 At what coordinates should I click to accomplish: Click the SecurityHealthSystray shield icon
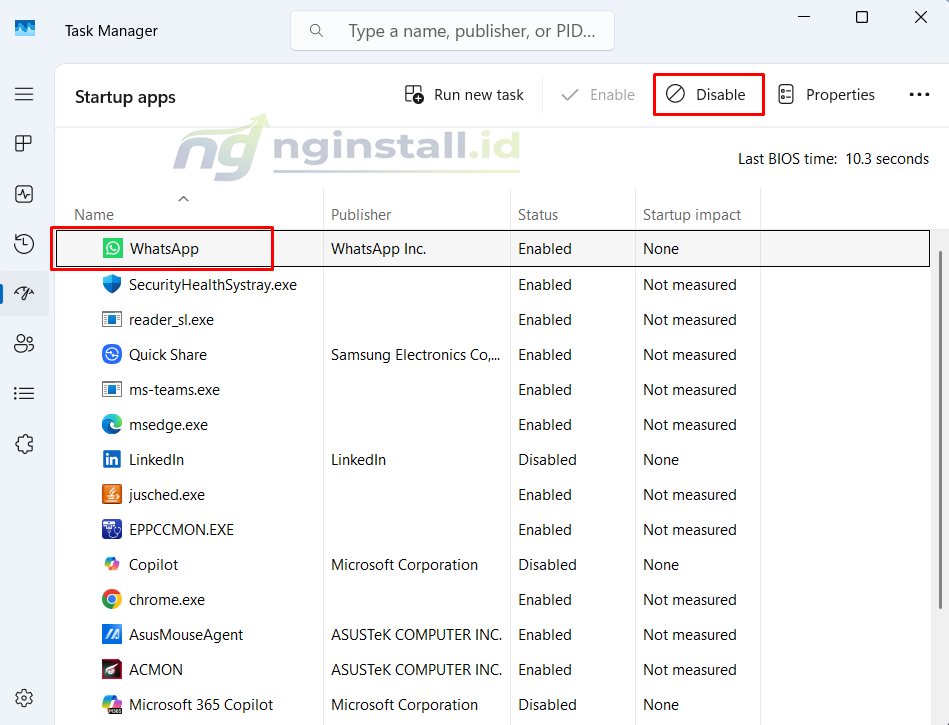[112, 284]
